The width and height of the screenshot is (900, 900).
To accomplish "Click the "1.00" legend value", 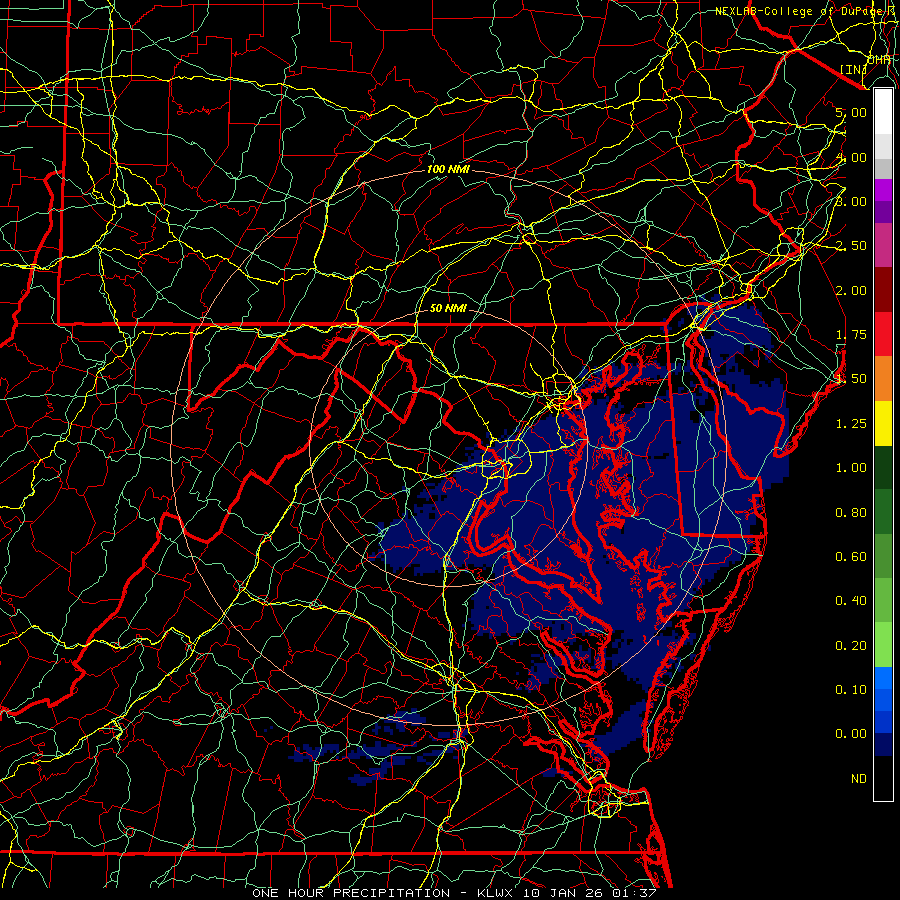I will point(851,468).
